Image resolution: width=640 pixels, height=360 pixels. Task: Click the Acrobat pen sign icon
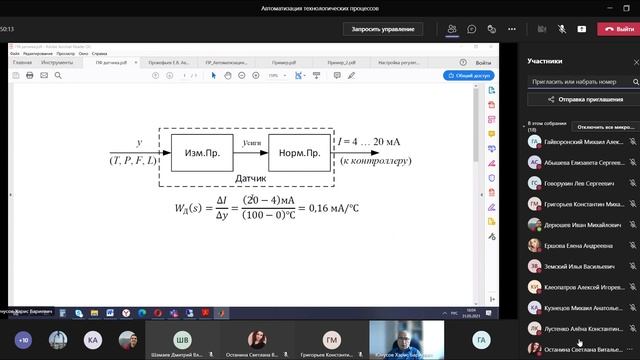(351, 76)
